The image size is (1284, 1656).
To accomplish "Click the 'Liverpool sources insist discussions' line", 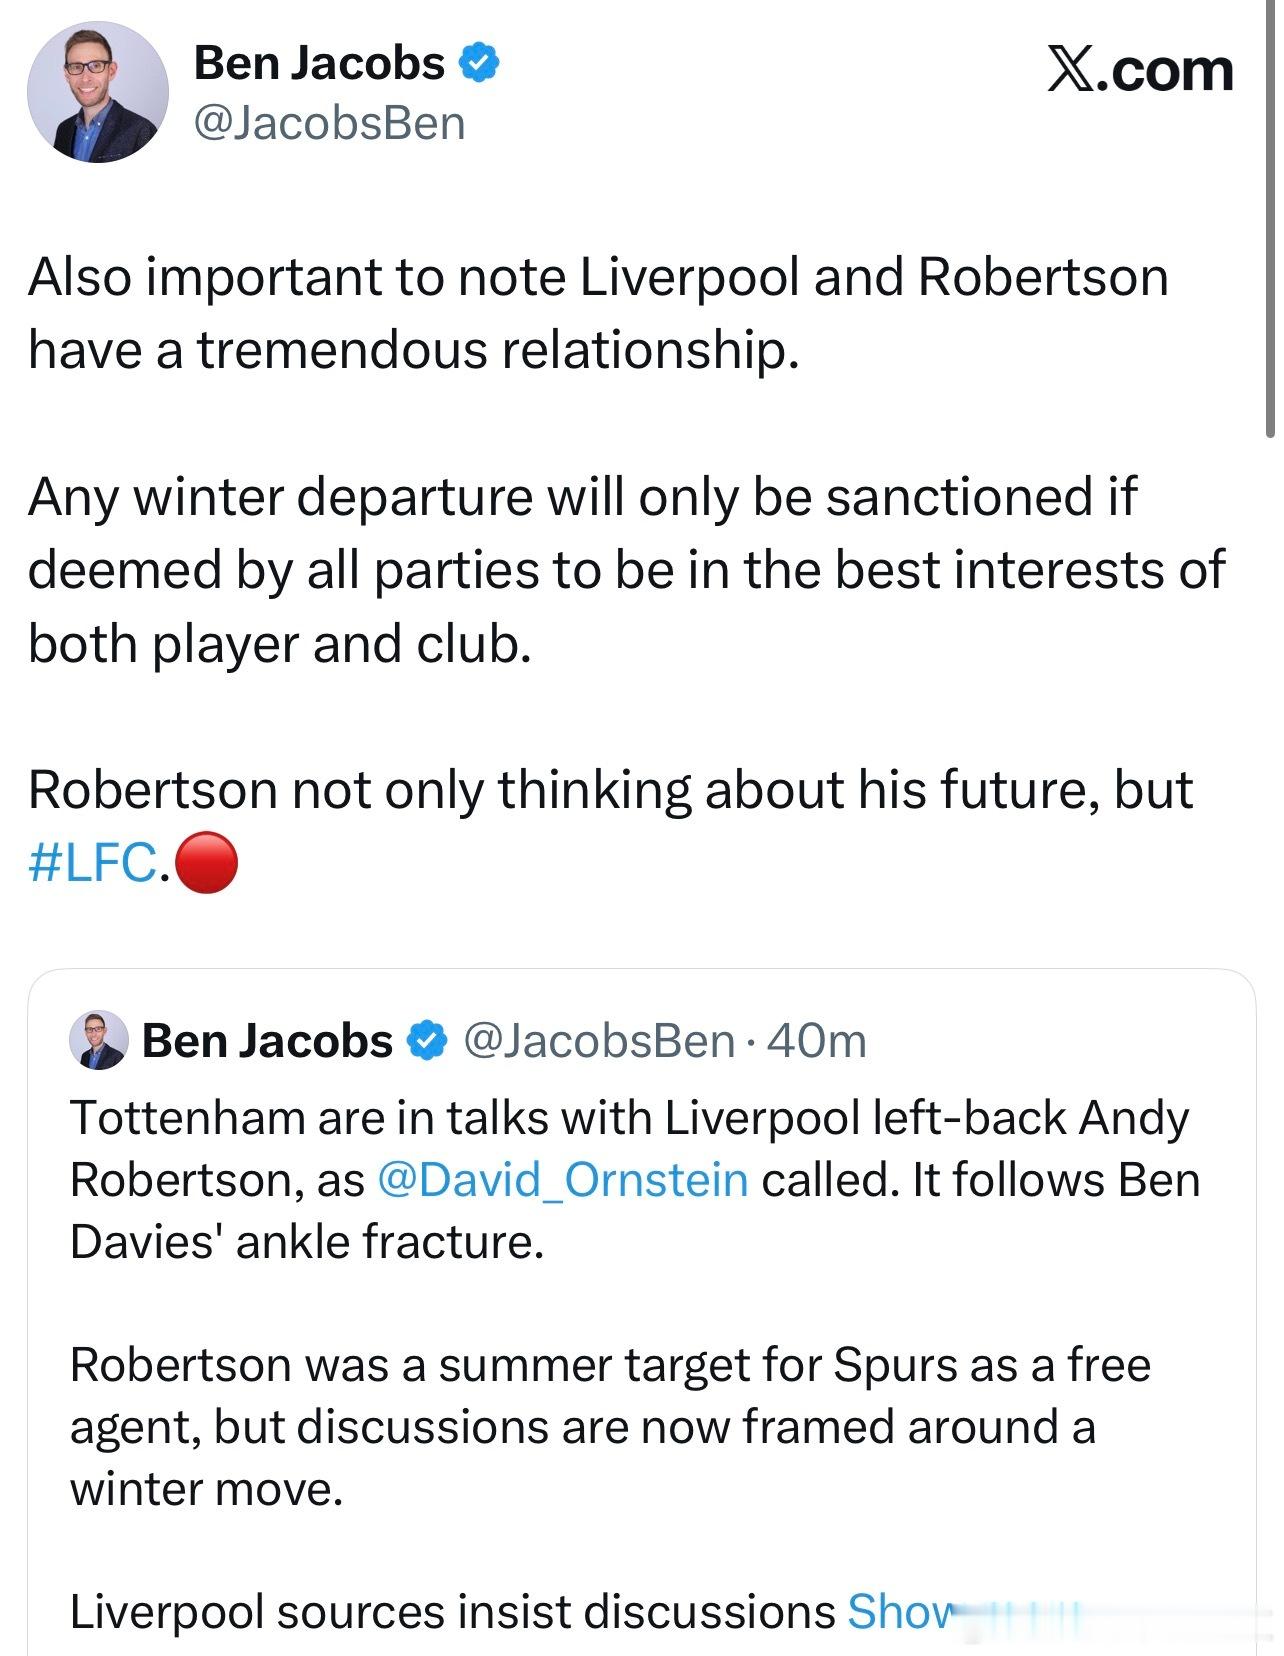I will [x=450, y=1611].
